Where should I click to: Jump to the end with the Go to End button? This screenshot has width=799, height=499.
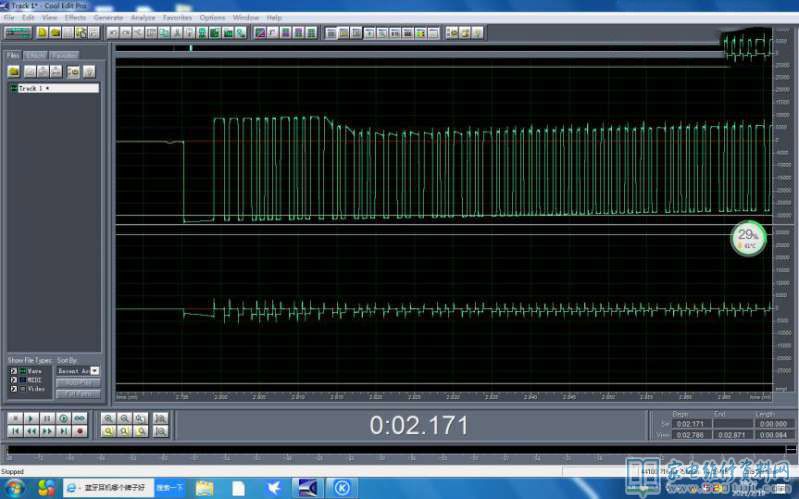63,432
